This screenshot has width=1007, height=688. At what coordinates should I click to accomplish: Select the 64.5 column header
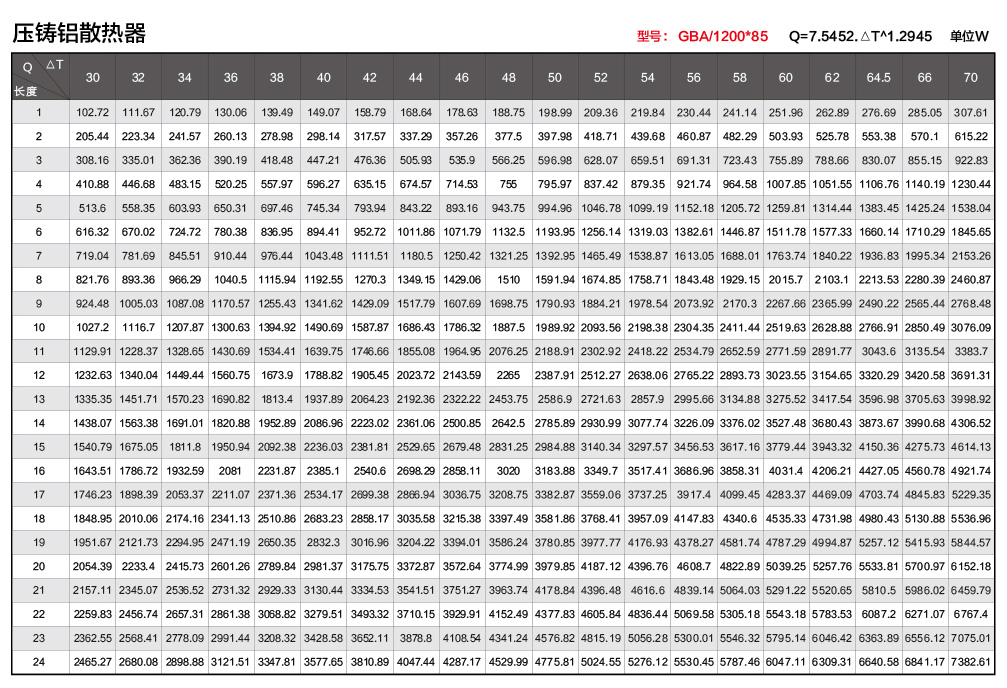pos(878,77)
